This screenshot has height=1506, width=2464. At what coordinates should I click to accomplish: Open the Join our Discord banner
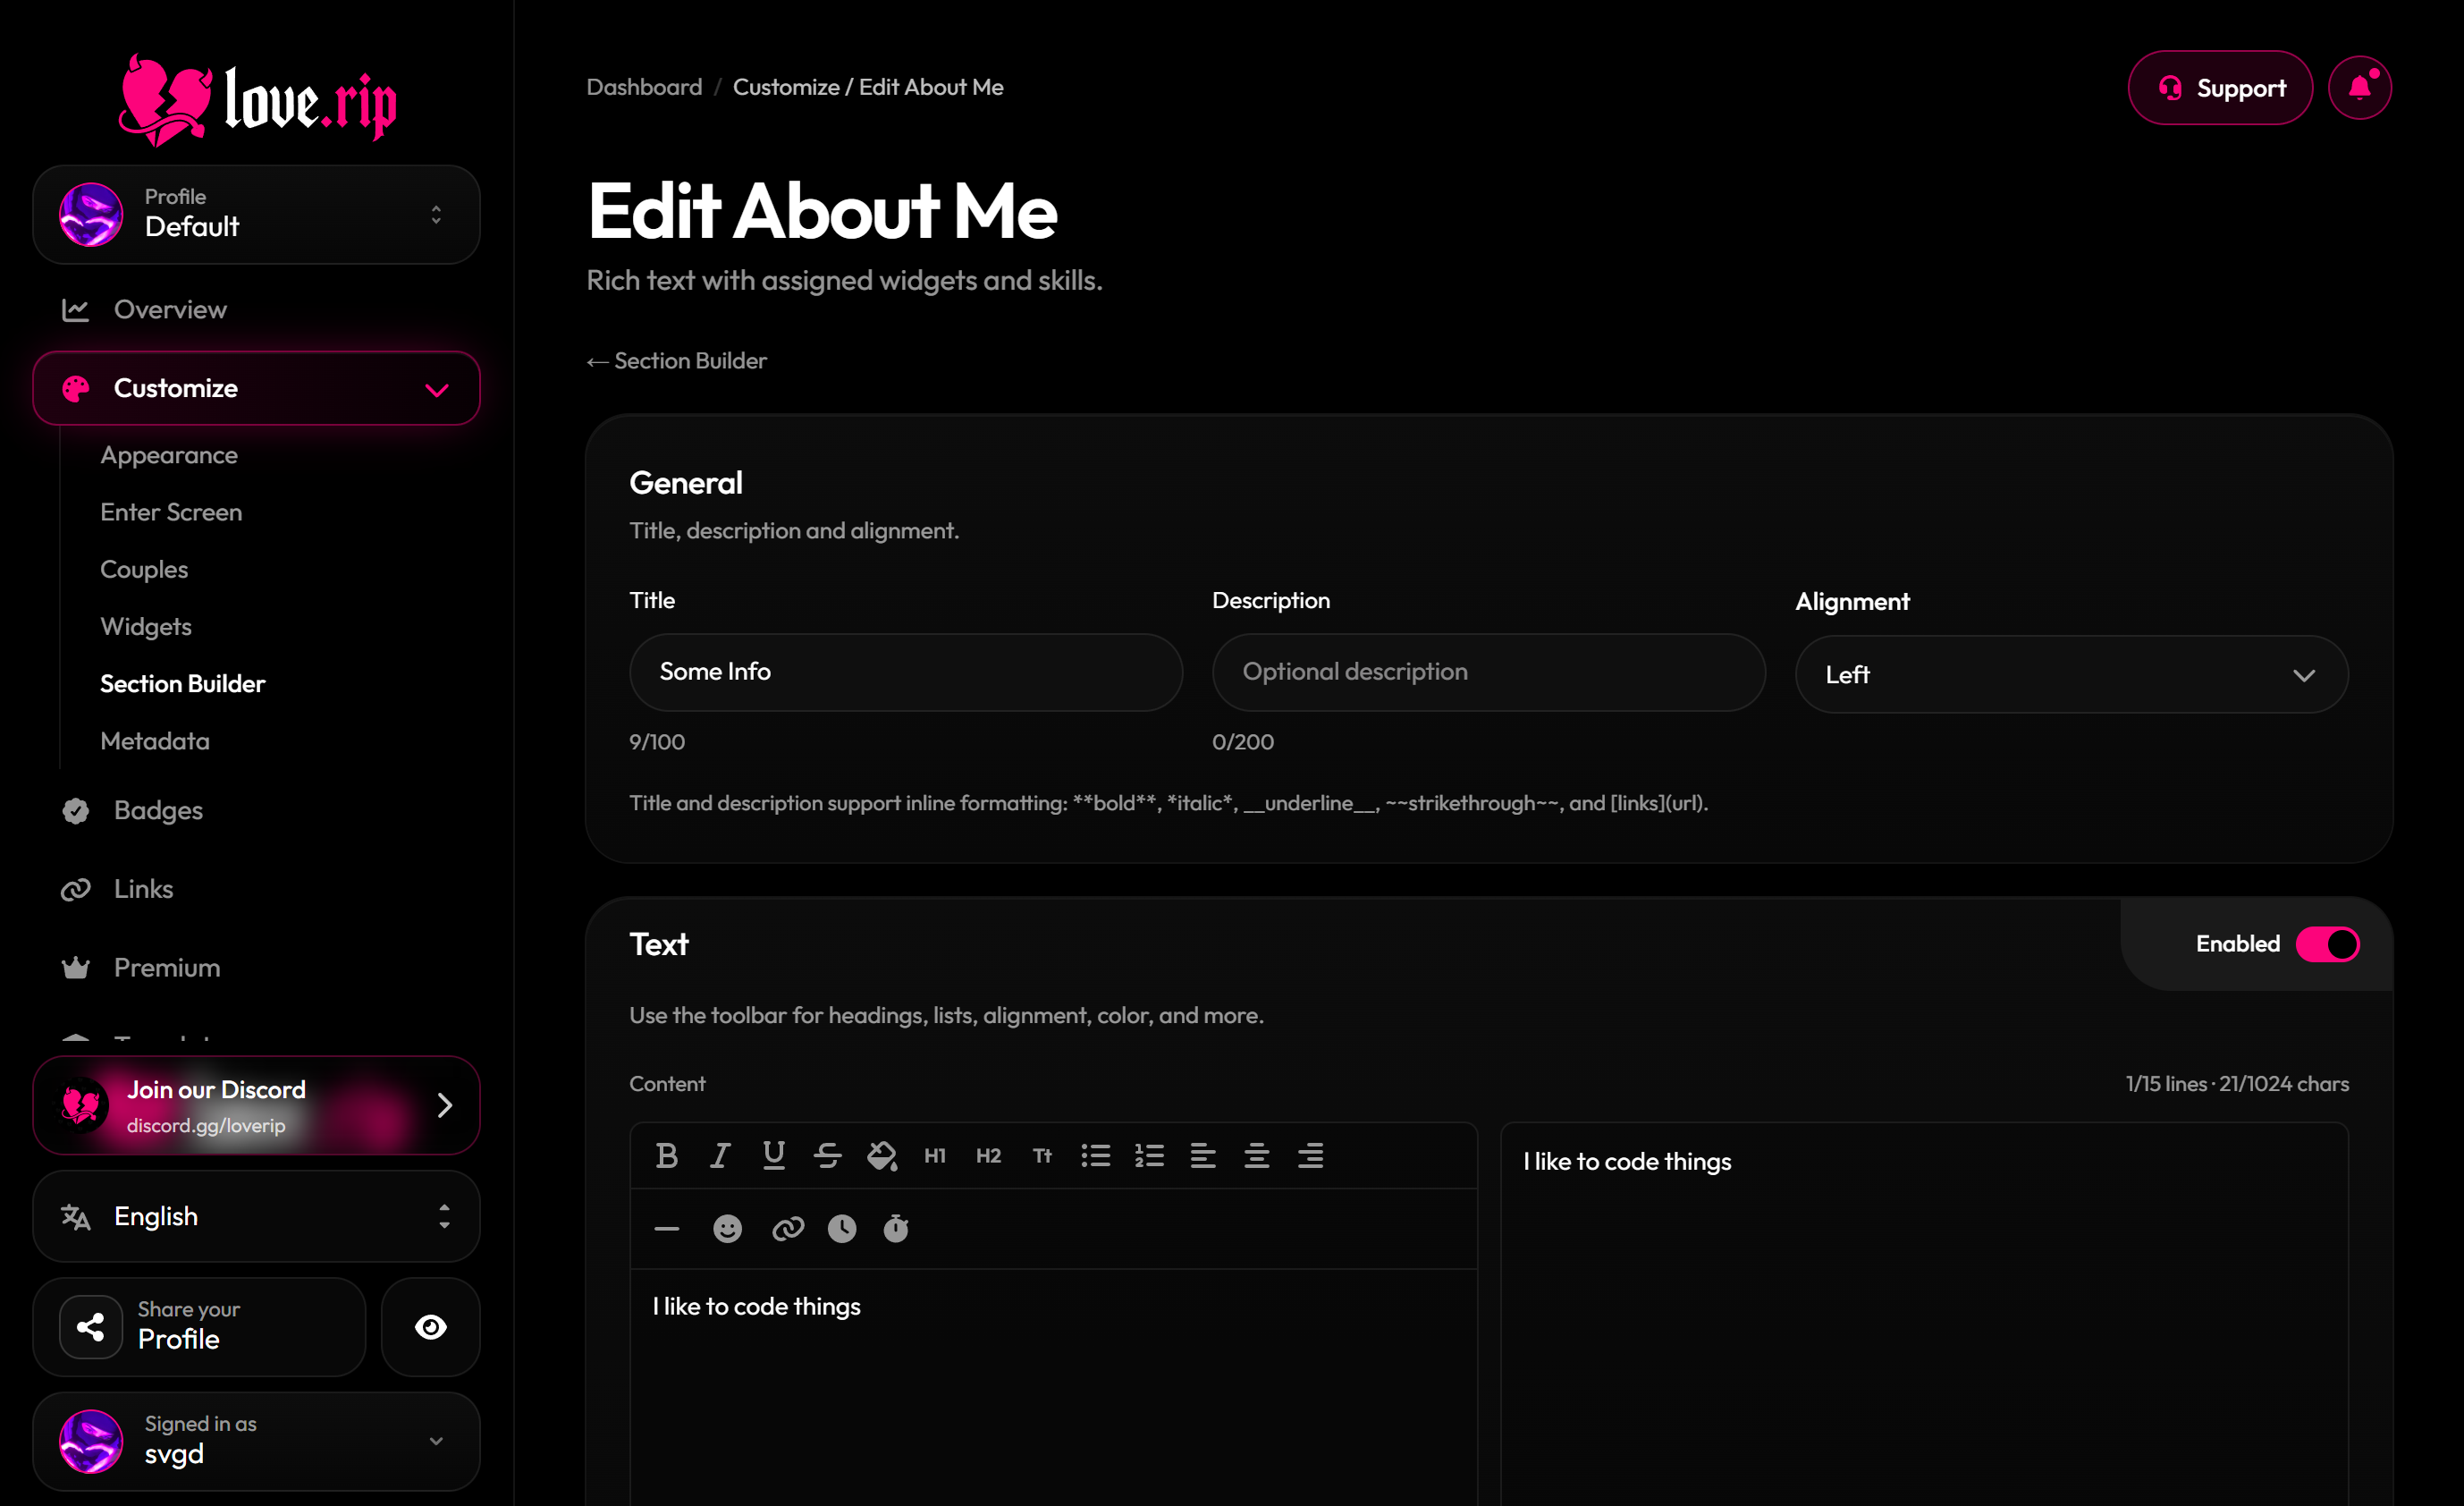(x=256, y=1105)
